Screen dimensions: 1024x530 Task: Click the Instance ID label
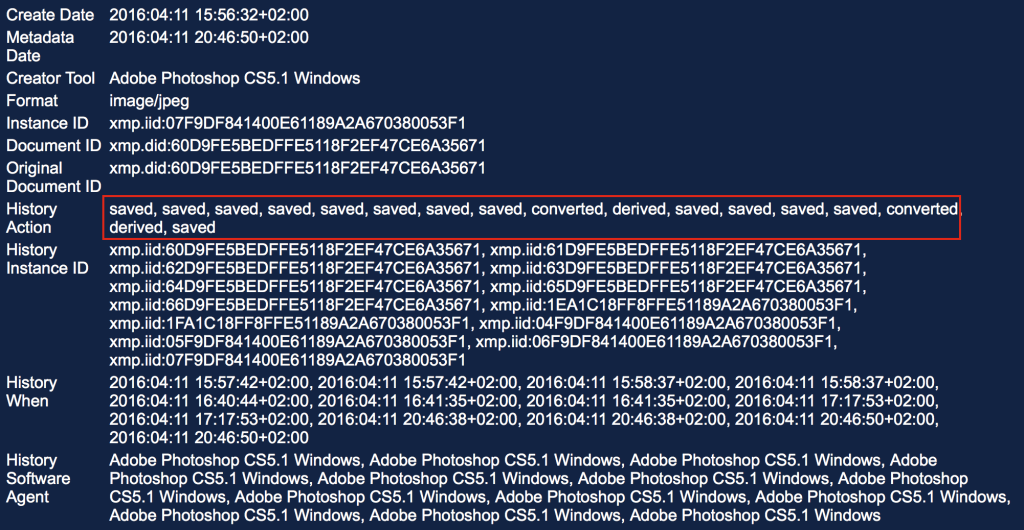point(48,123)
